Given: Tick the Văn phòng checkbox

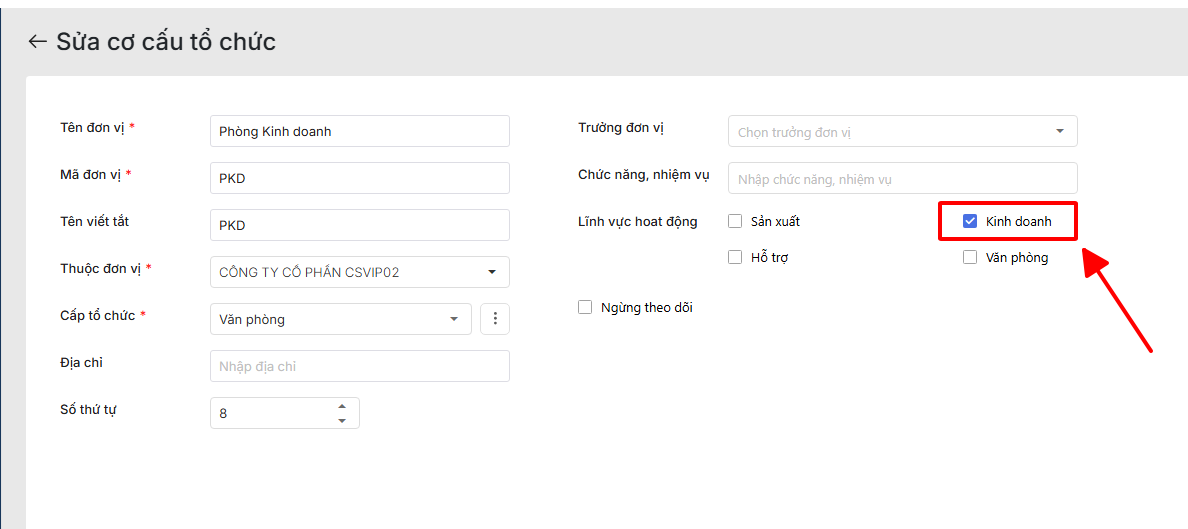Looking at the screenshot, I should point(969,257).
